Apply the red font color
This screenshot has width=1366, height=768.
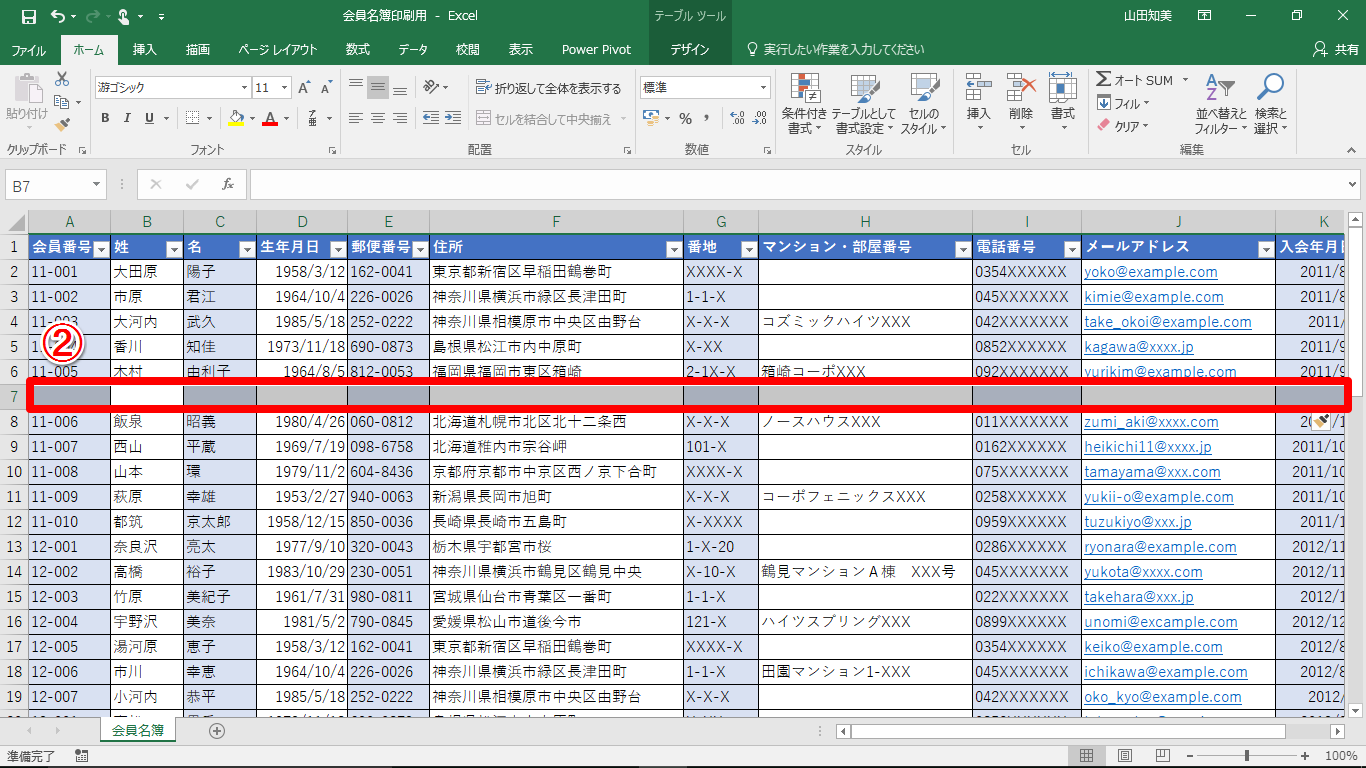(x=269, y=118)
